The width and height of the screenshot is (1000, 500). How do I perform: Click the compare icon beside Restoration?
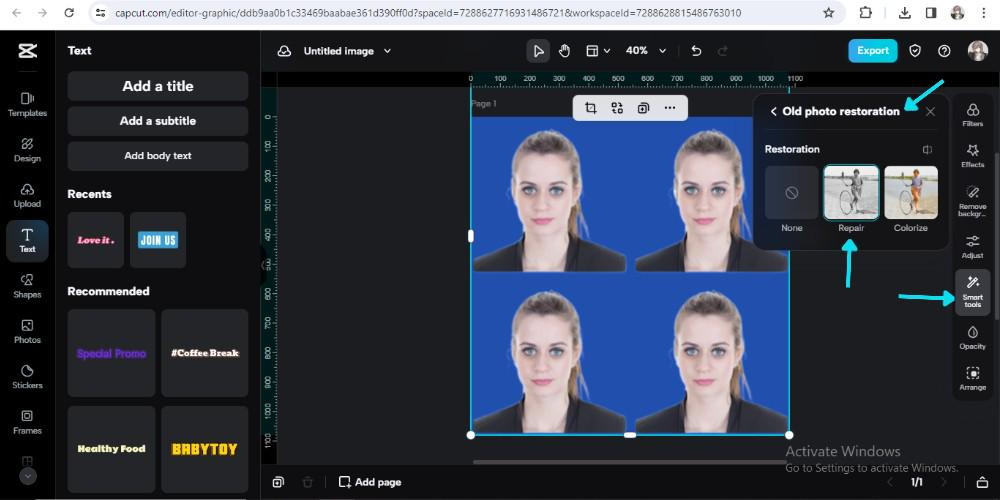[x=927, y=149]
